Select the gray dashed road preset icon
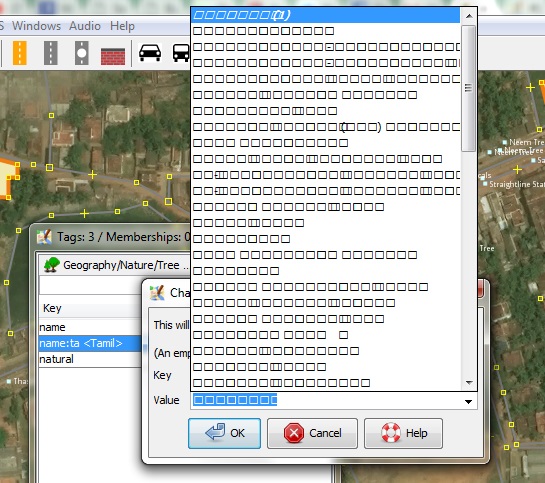 [51, 53]
